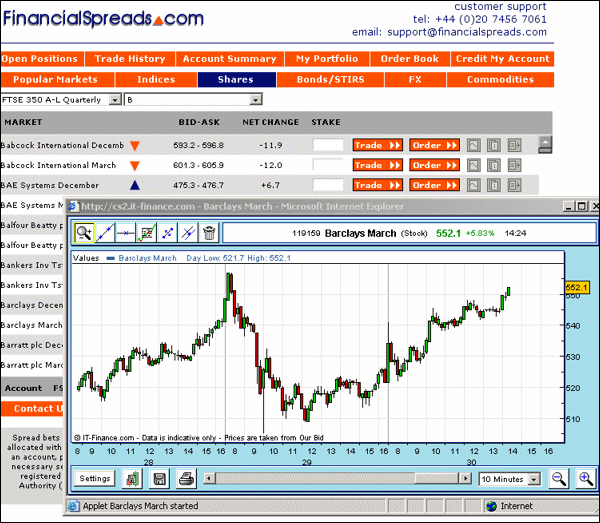Click the 552.1 price tag on chart axis
Viewport: 600px width, 523px height.
(x=577, y=288)
